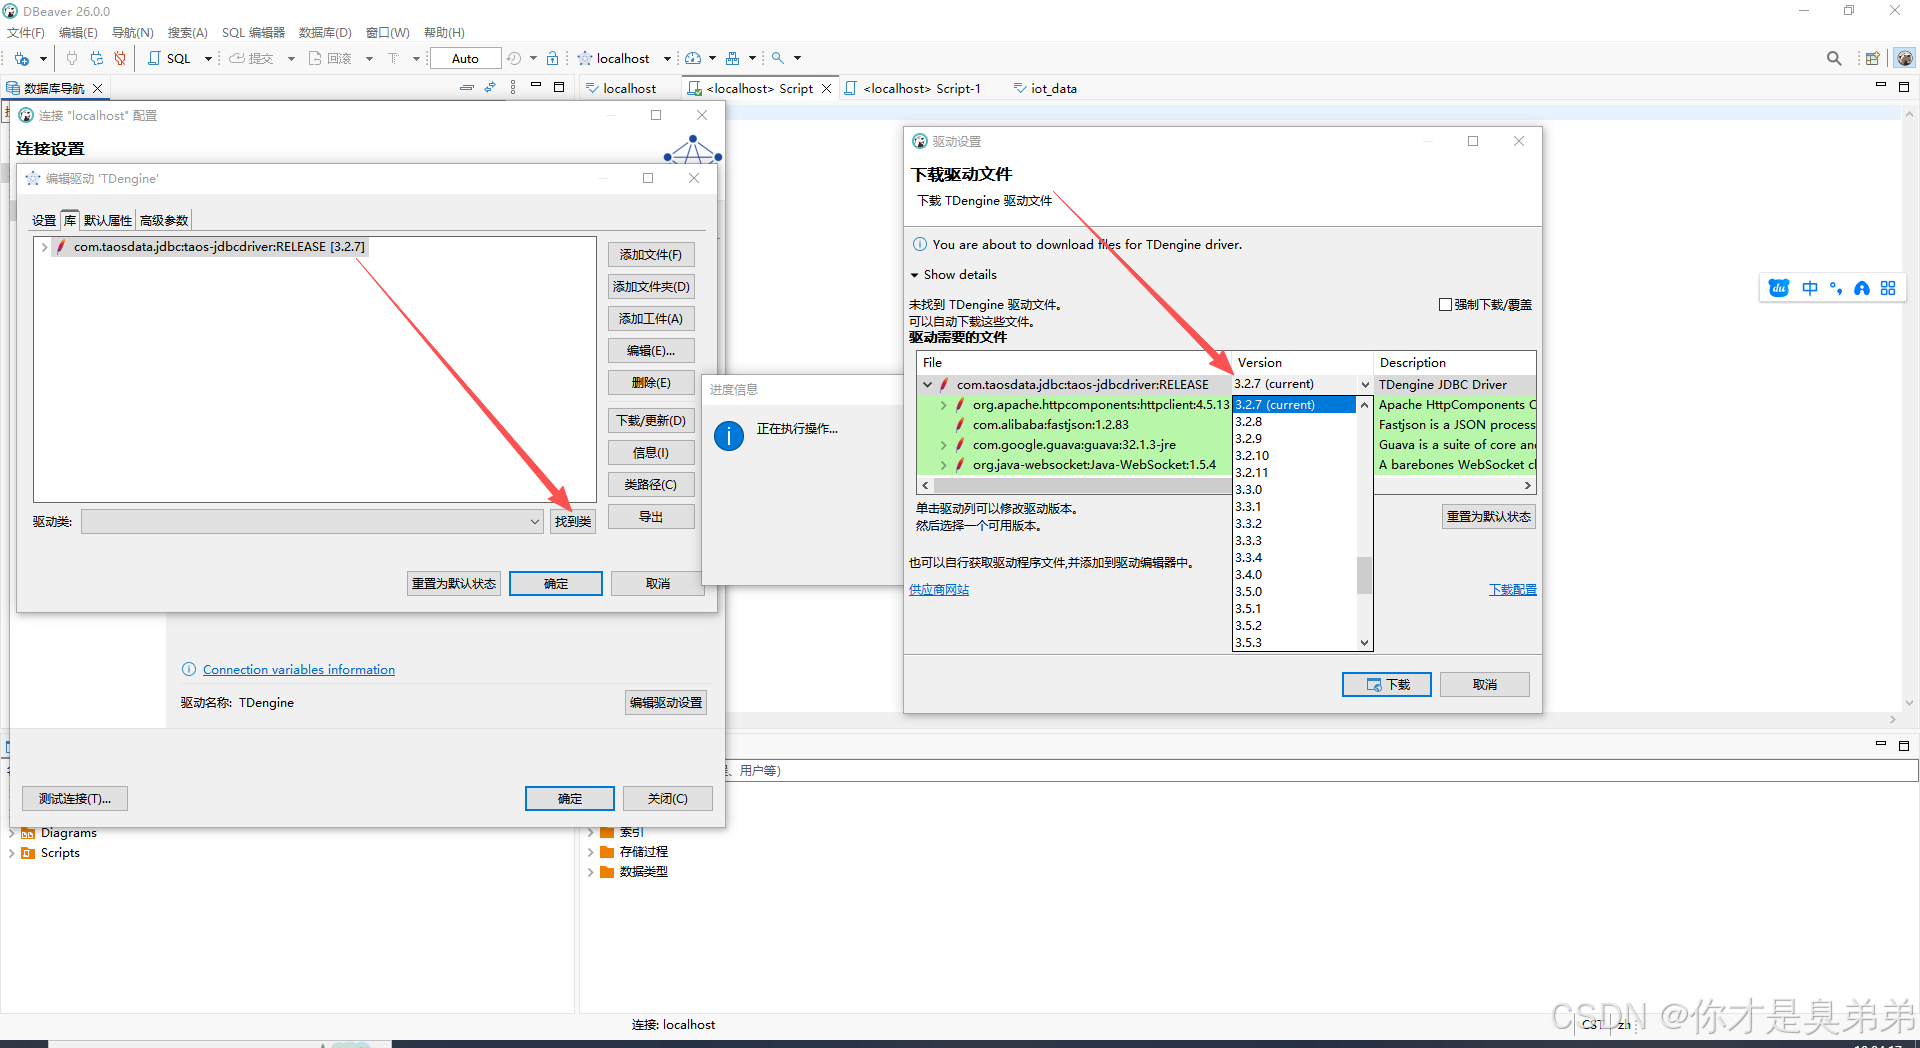Click the info icon beside Connection variables link
This screenshot has height=1048, width=1920.
[189, 669]
